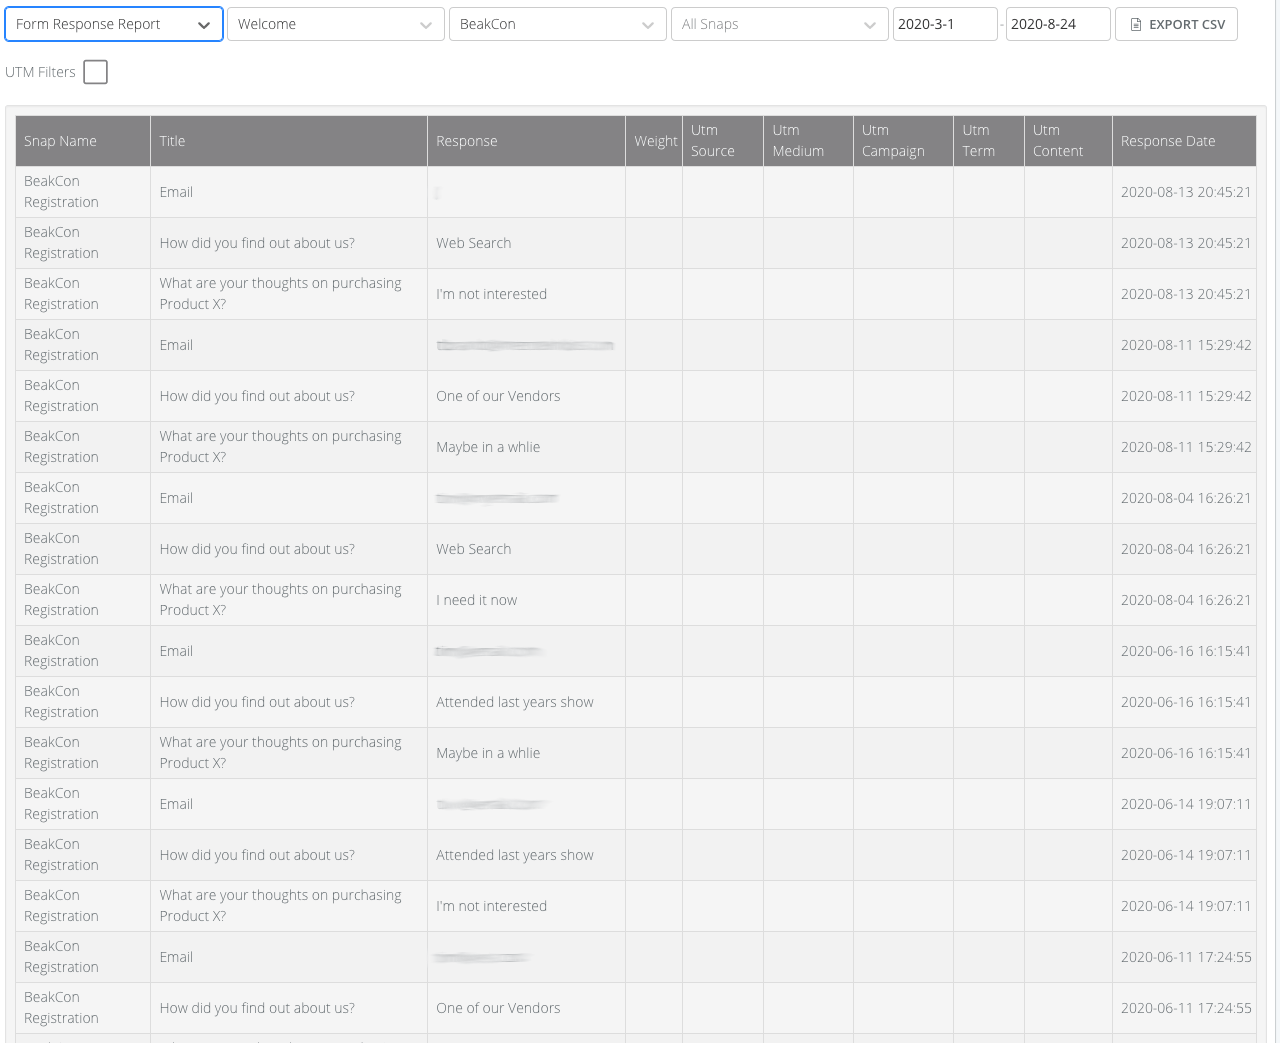
Task: Click the Utm Medium column header
Action: (x=798, y=141)
